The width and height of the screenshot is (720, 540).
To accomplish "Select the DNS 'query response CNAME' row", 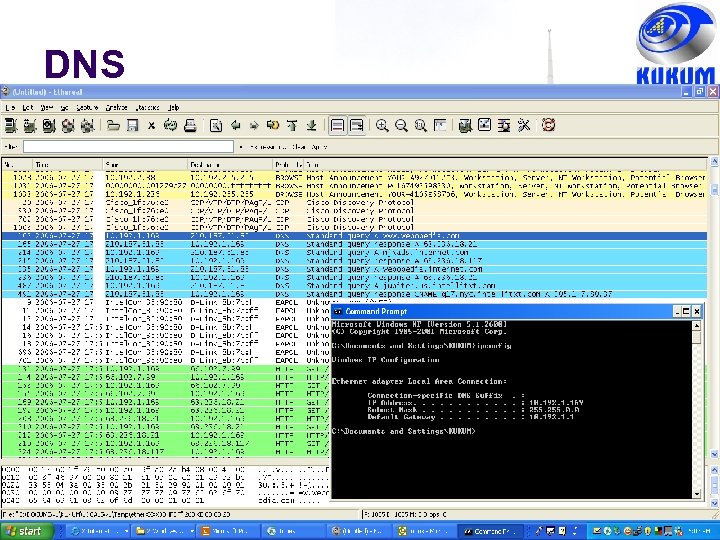I will [x=354, y=294].
